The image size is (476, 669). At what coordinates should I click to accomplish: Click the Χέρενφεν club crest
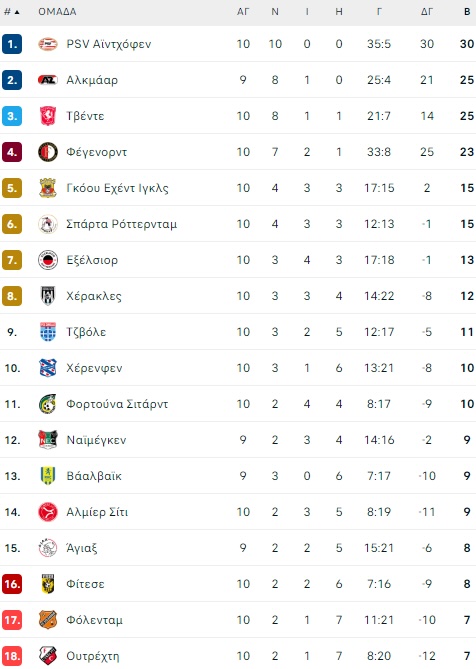point(48,368)
